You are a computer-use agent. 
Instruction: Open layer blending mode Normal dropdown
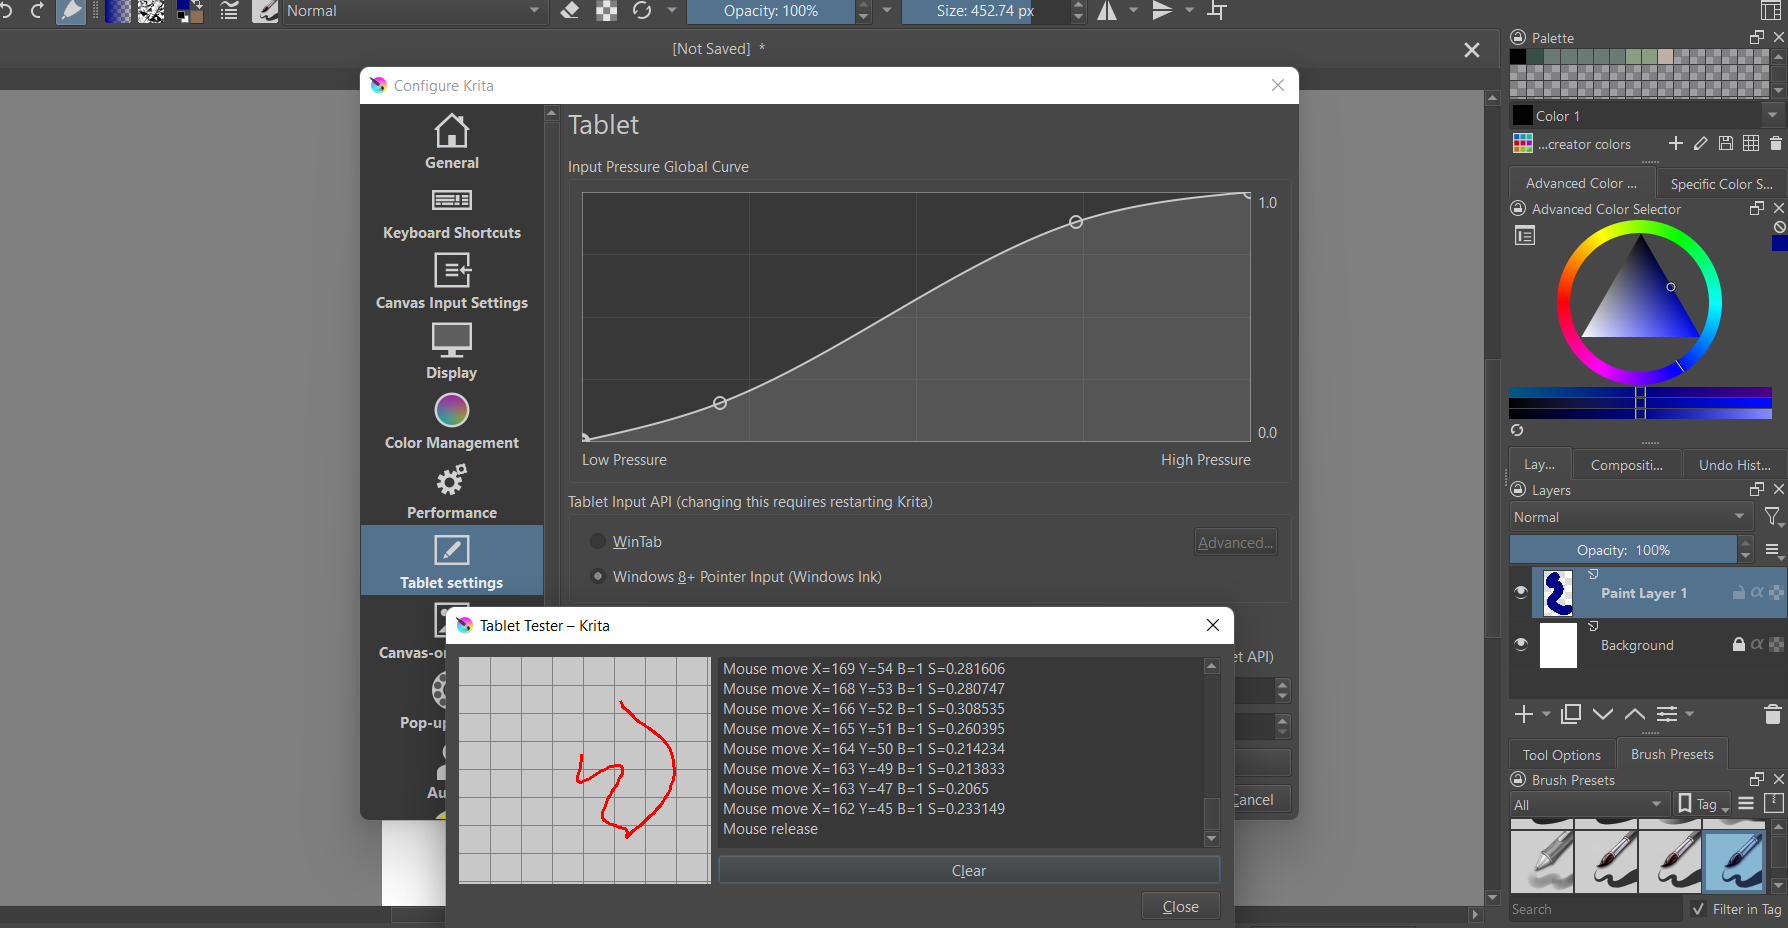[1630, 517]
